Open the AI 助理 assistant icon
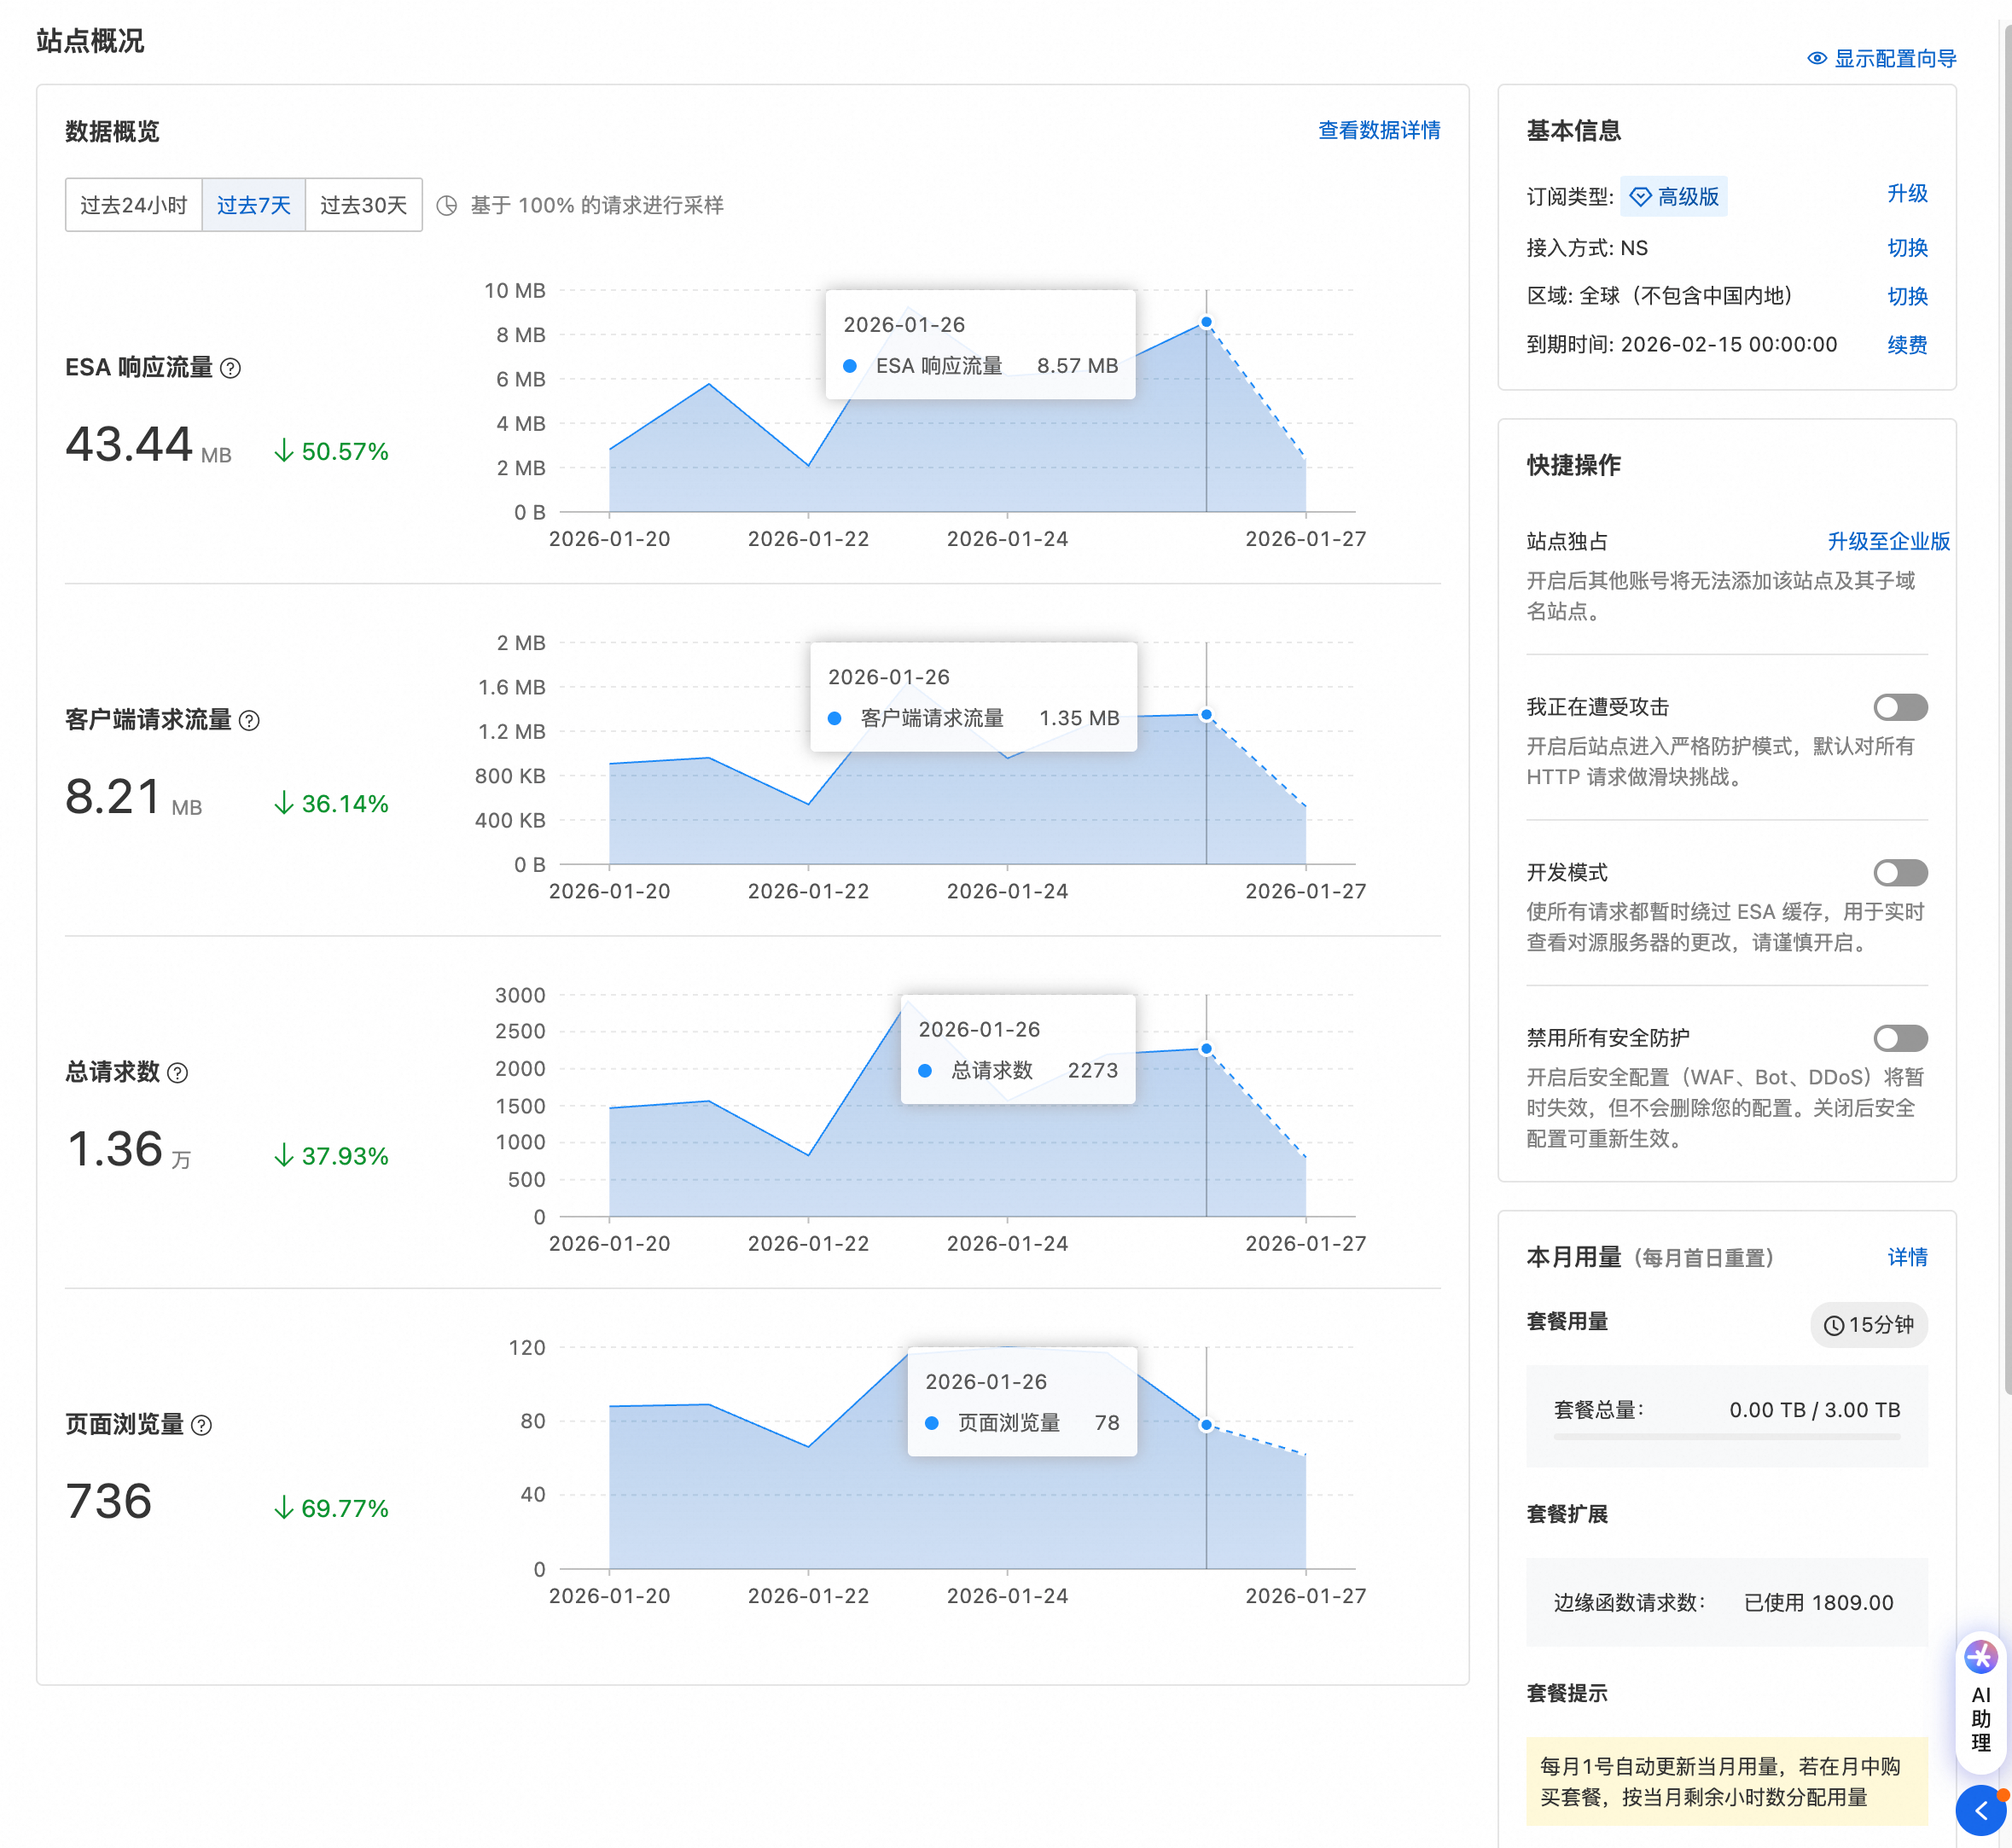This screenshot has height=1848, width=2012. [x=1980, y=1658]
